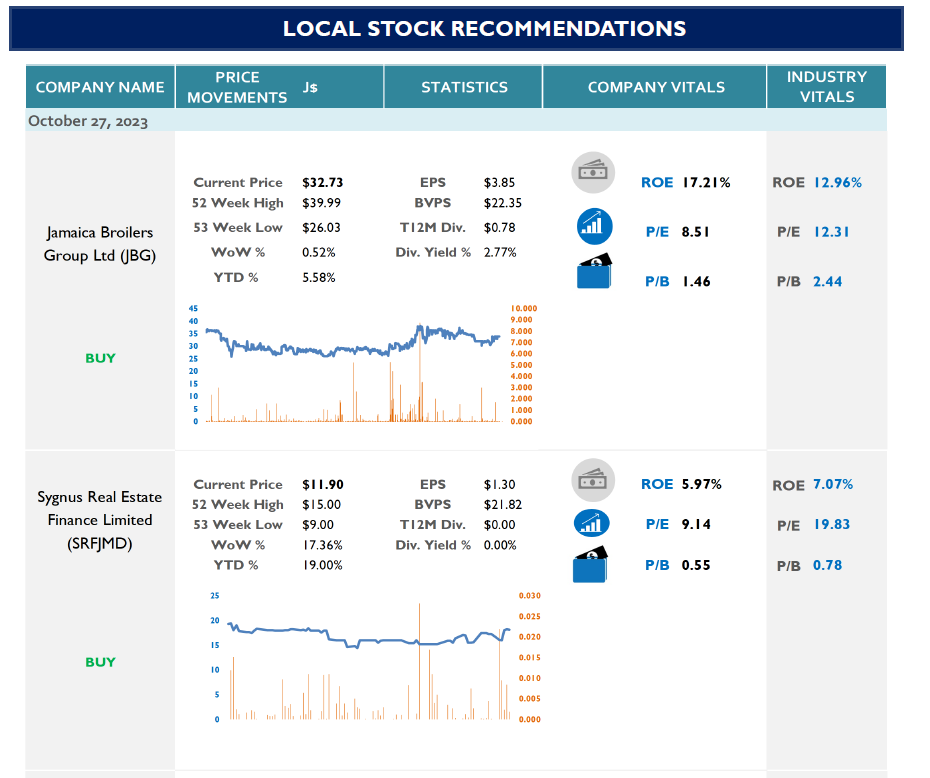Viewport: 930px width, 778px height.
Task: Click the 5.58% YTD value
Action: tap(319, 278)
